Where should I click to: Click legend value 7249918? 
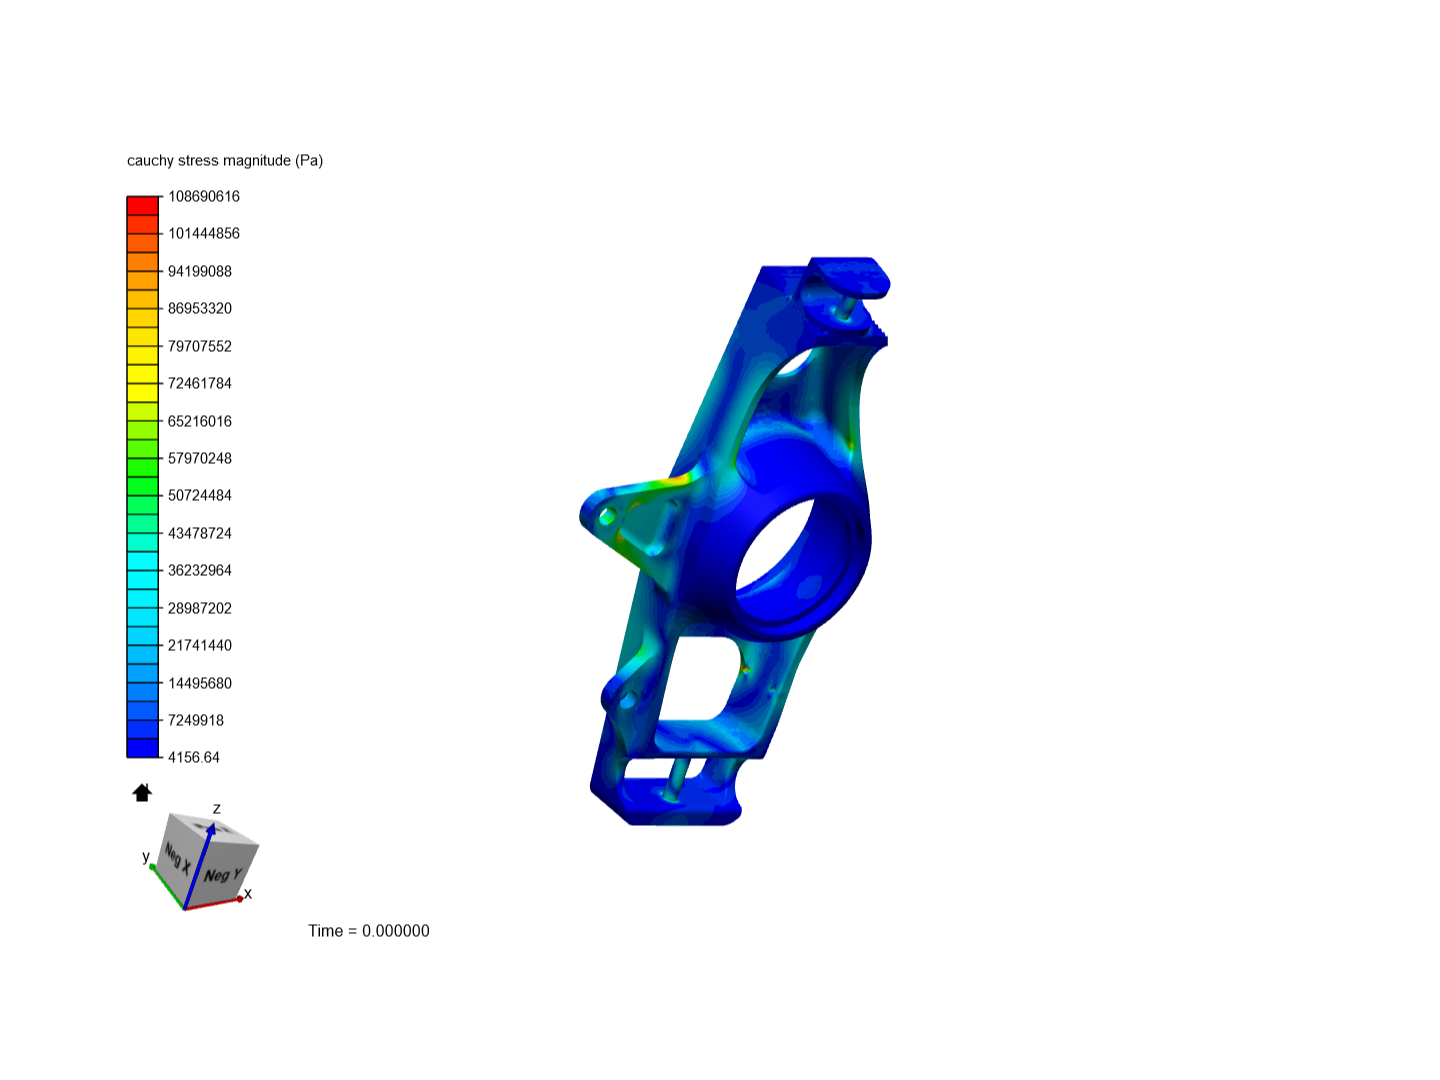(196, 721)
